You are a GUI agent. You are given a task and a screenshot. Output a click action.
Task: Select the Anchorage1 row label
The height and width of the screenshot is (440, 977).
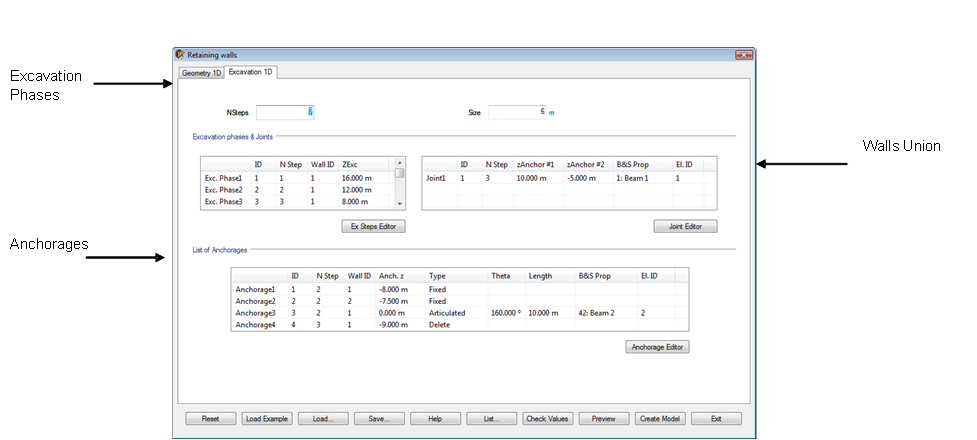tap(255, 290)
